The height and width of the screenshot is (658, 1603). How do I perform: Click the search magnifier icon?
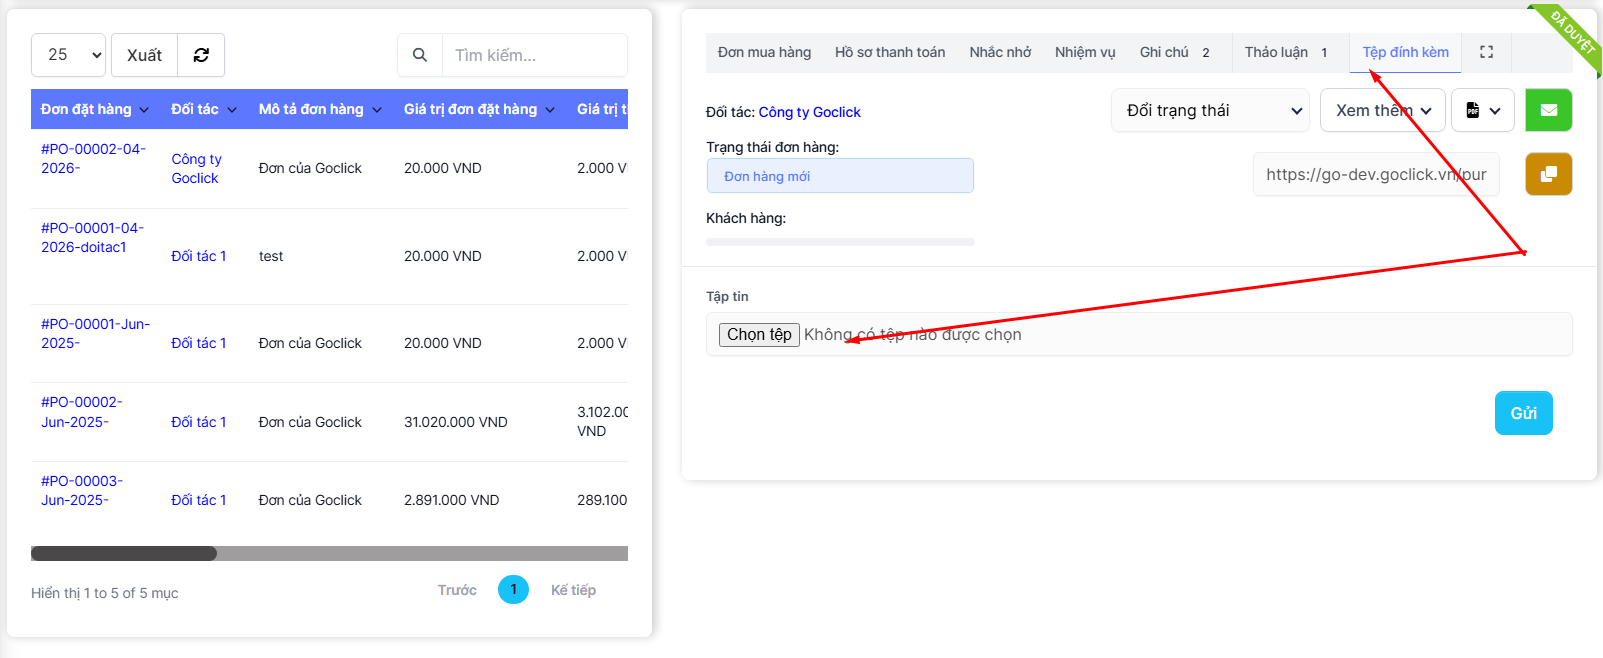[x=420, y=55]
